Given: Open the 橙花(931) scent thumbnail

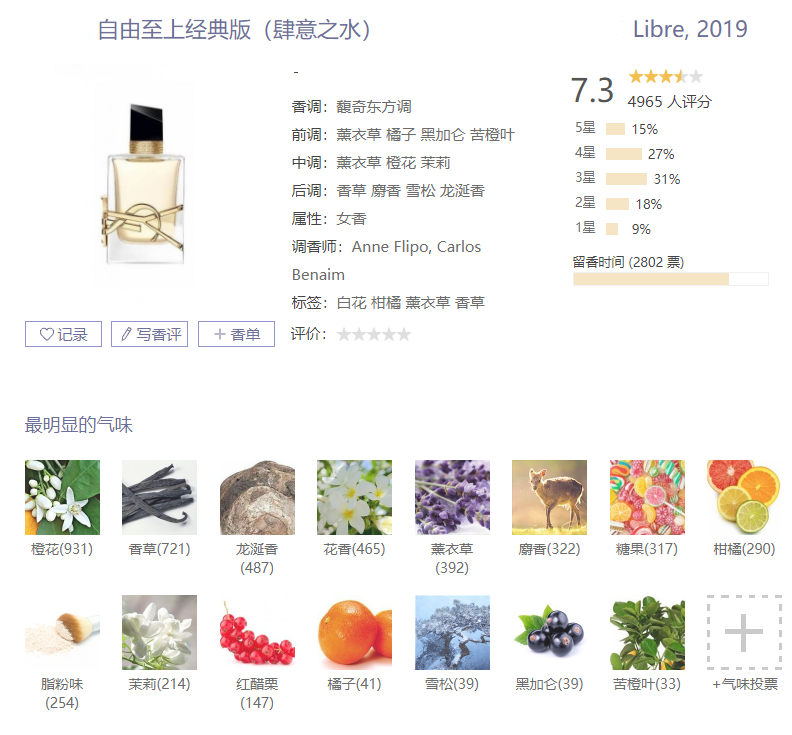Looking at the screenshot, I should (63, 497).
